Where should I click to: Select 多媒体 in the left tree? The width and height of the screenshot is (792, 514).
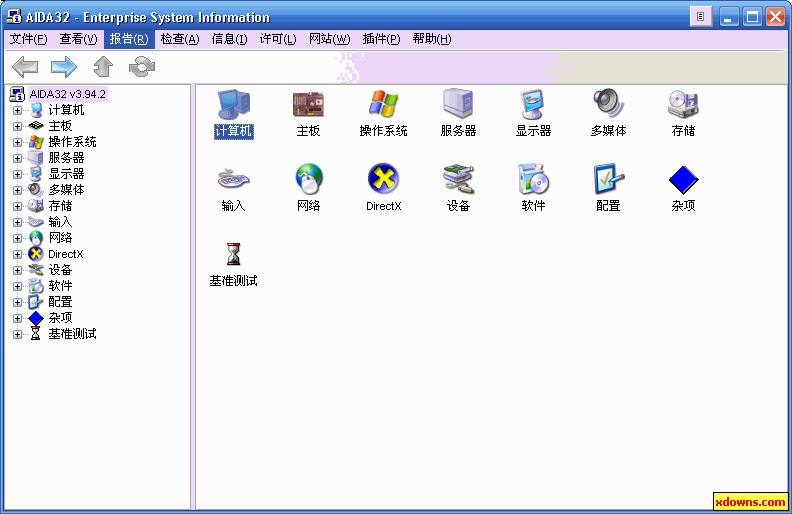tap(66, 190)
